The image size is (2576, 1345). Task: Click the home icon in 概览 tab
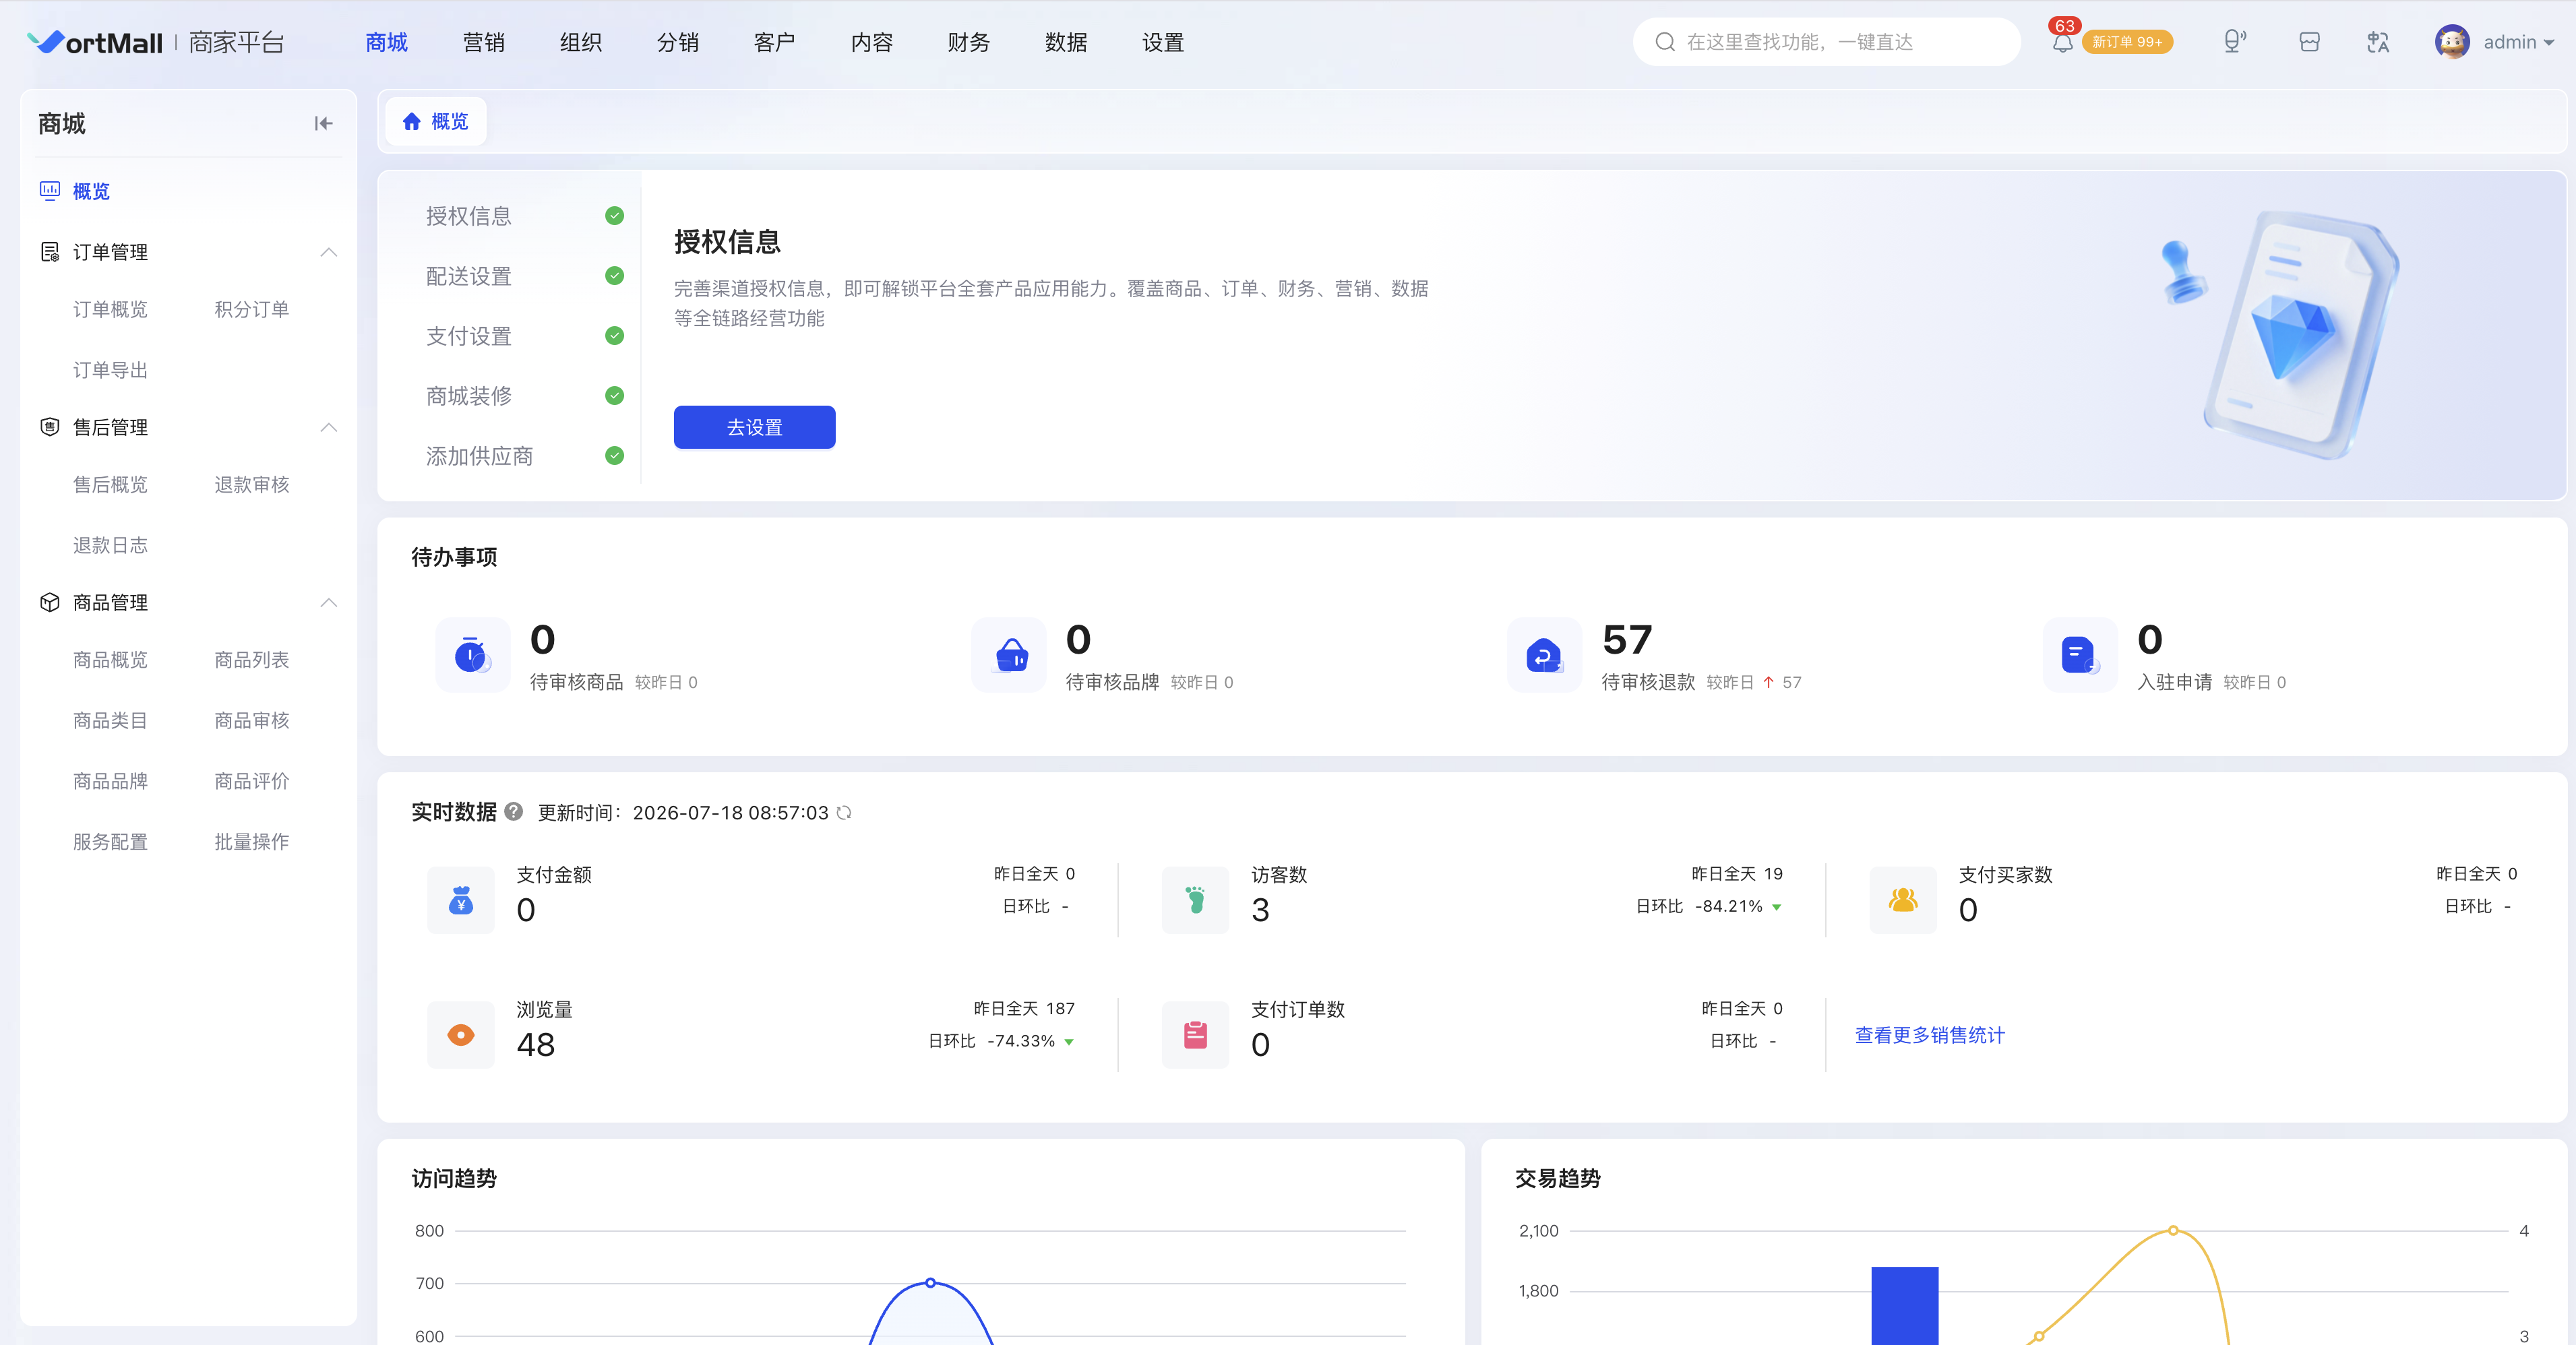[x=411, y=121]
